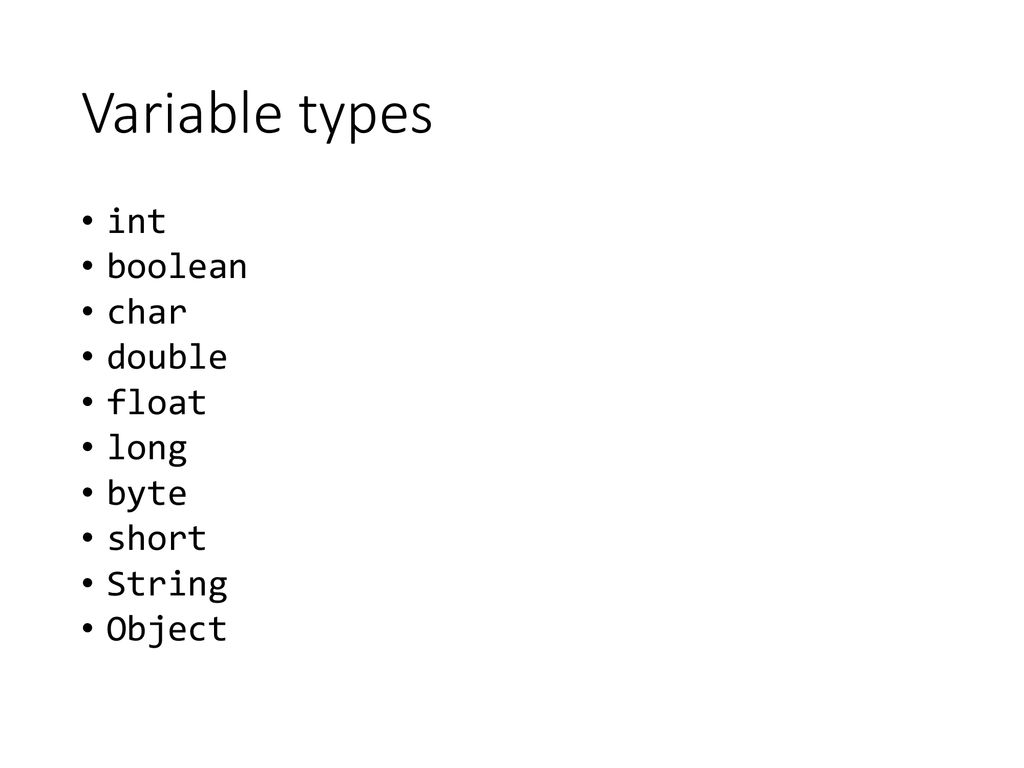The image size is (1024, 768).
Task: Select the "byte" type text
Action: [x=147, y=494]
